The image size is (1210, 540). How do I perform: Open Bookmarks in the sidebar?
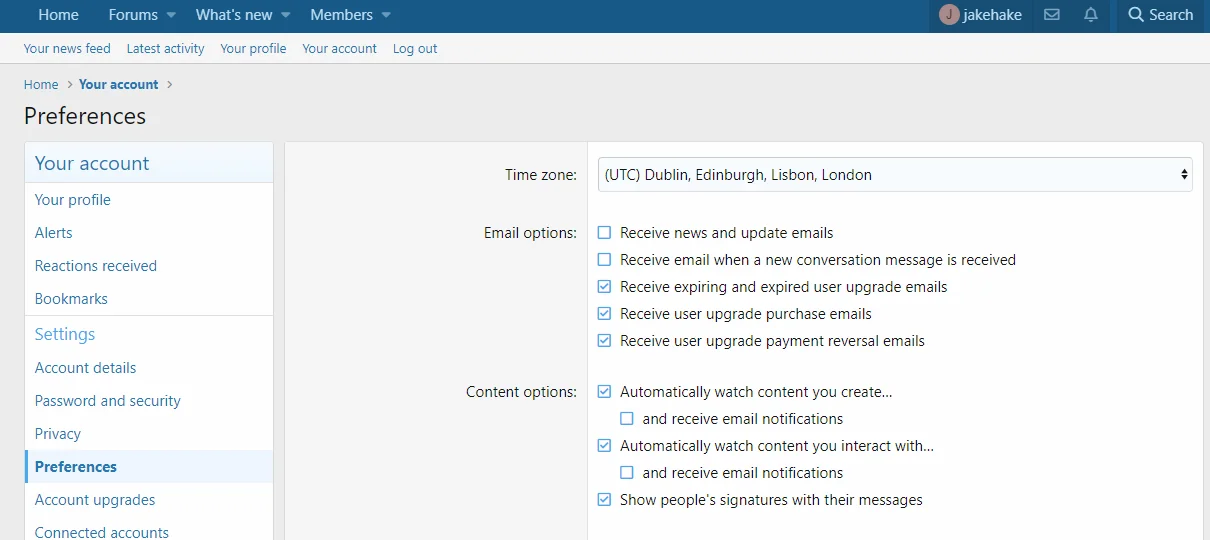coord(149,299)
